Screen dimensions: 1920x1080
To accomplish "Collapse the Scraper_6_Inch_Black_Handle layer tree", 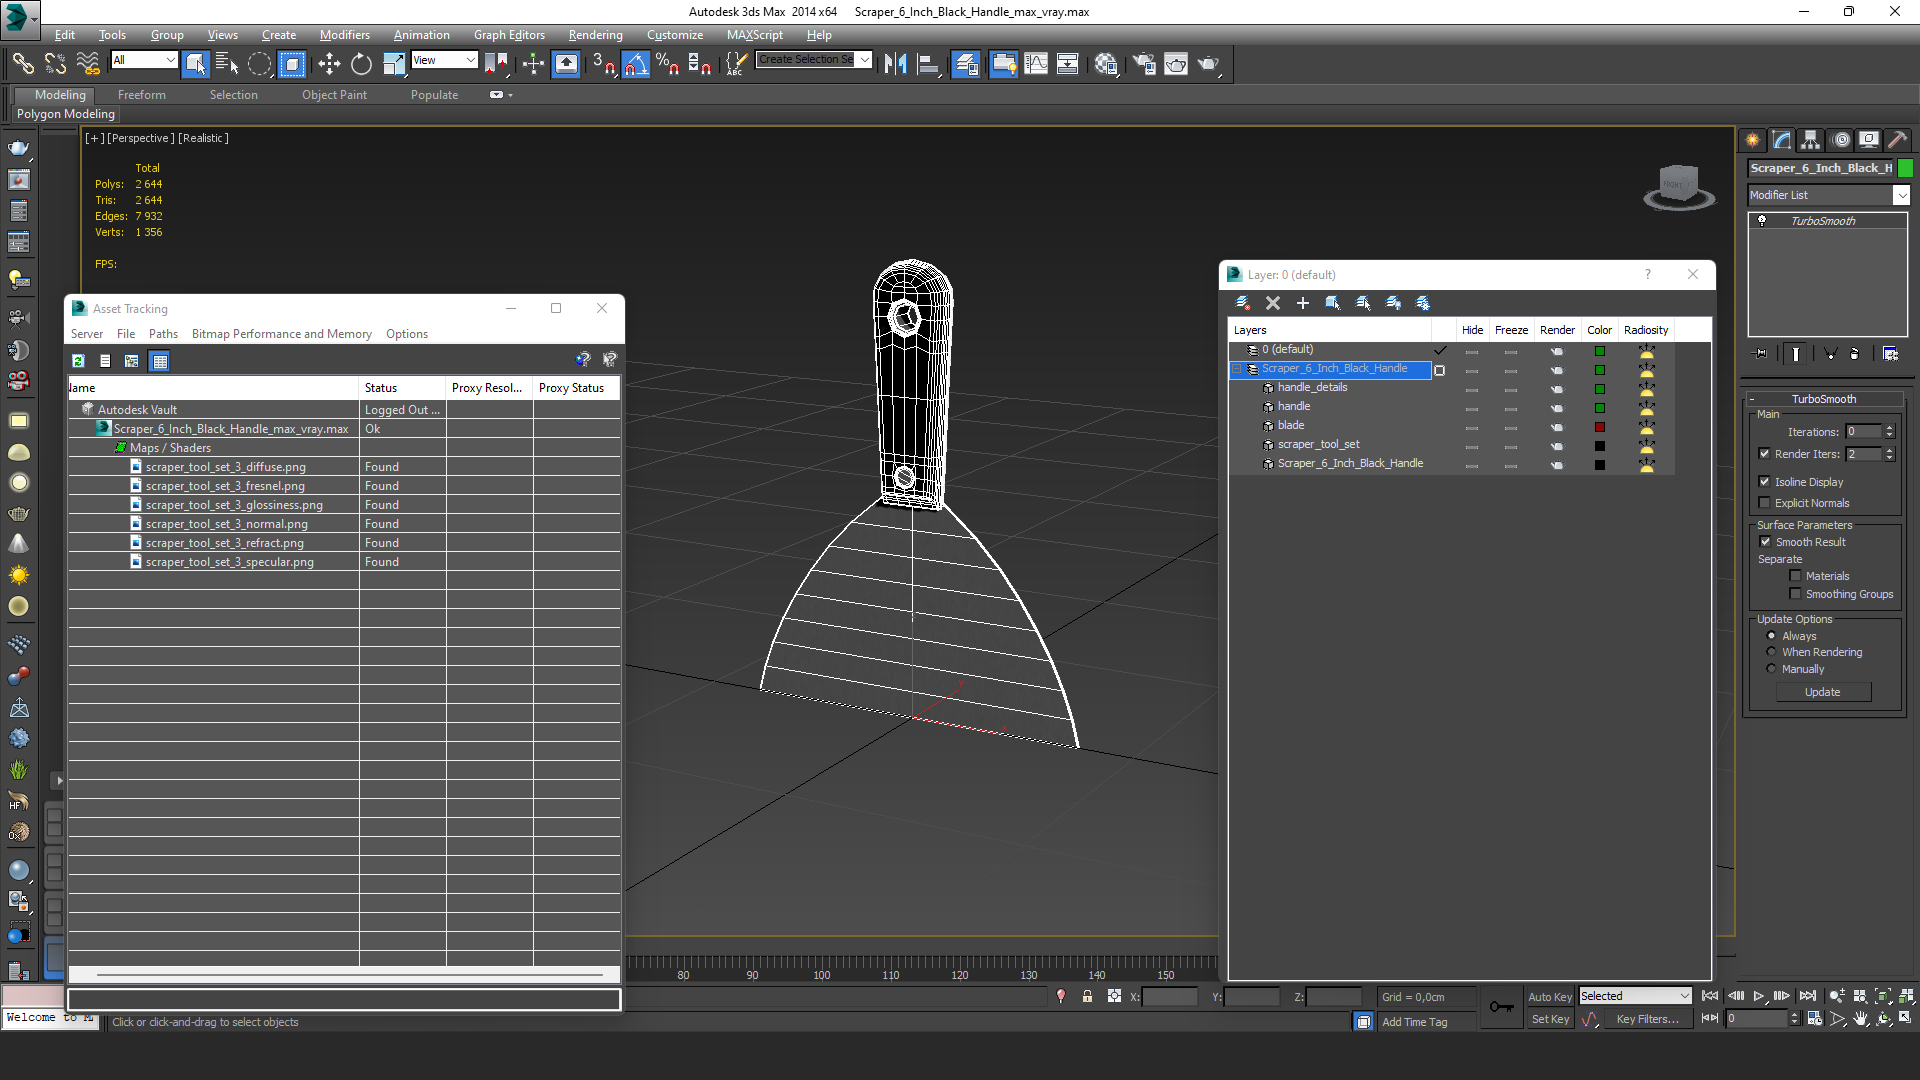I will 1236,369.
